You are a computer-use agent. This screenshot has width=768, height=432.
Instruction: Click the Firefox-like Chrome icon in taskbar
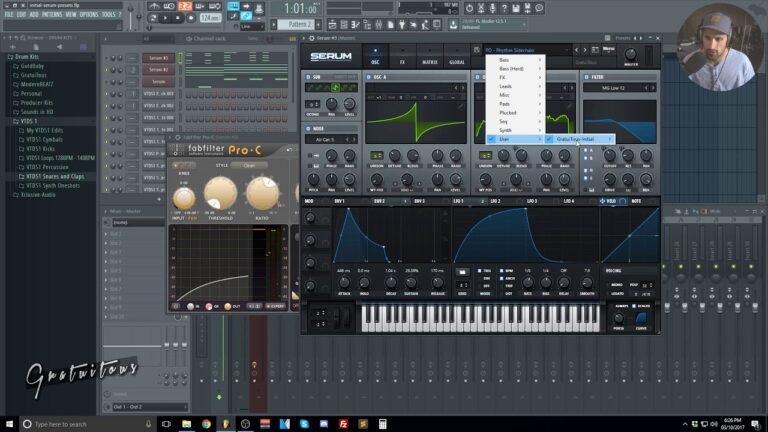pos(206,424)
